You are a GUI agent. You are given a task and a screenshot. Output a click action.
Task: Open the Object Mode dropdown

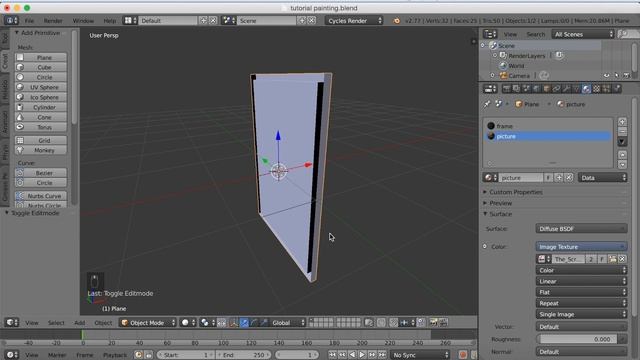click(x=148, y=323)
